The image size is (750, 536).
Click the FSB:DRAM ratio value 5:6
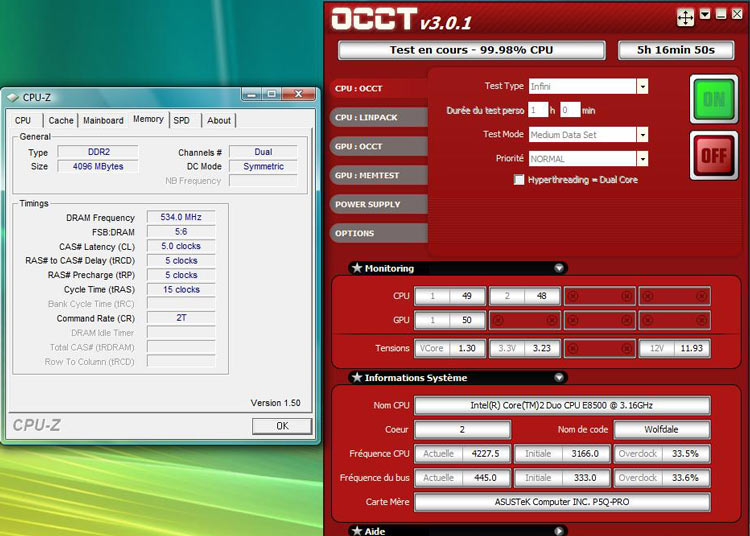(x=181, y=232)
